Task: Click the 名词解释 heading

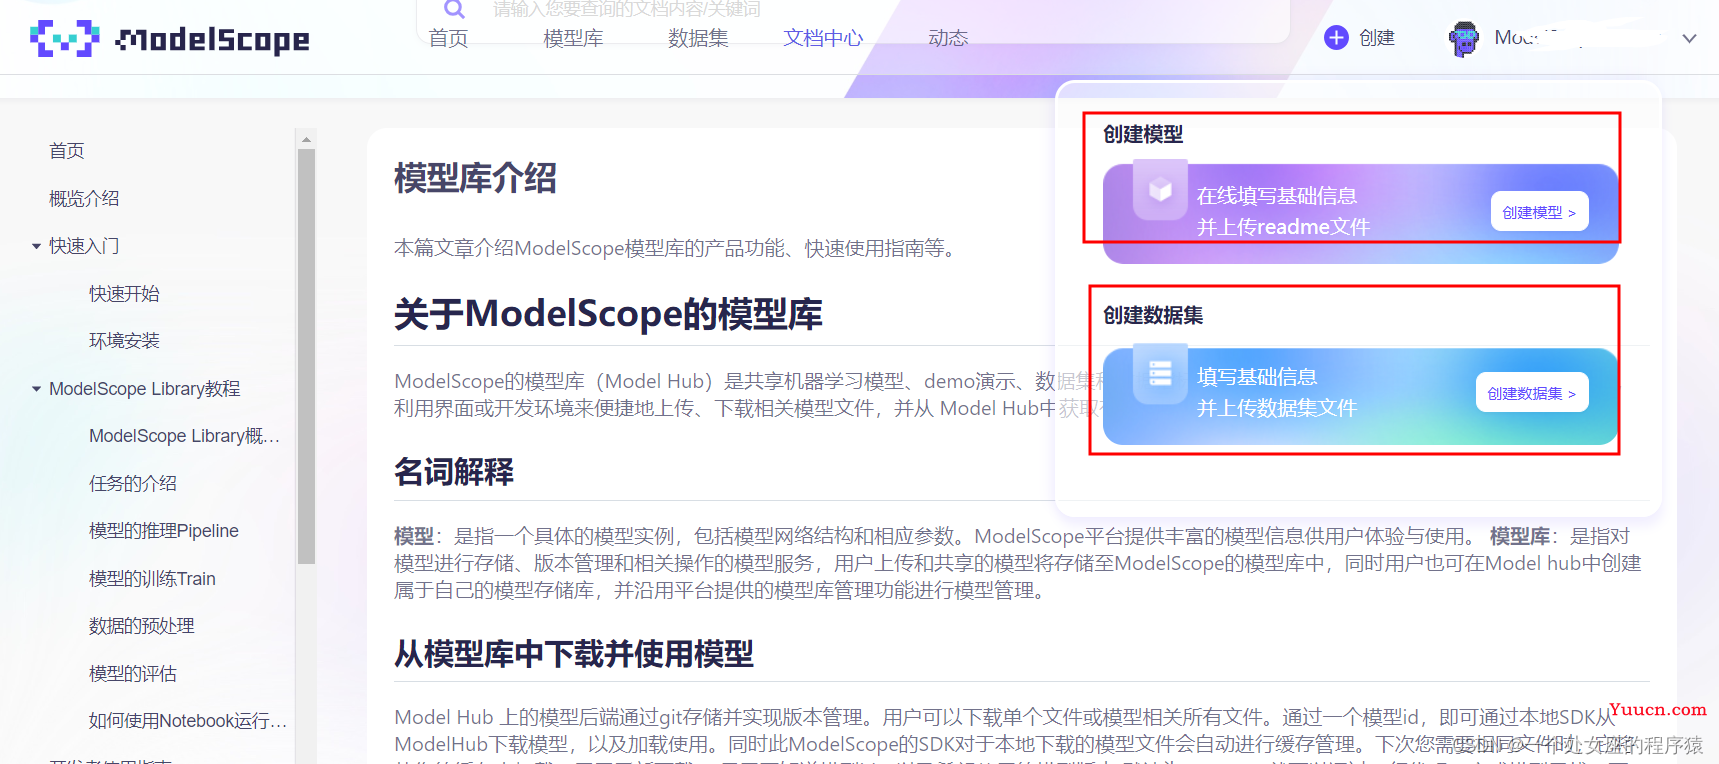Action: click(x=454, y=471)
